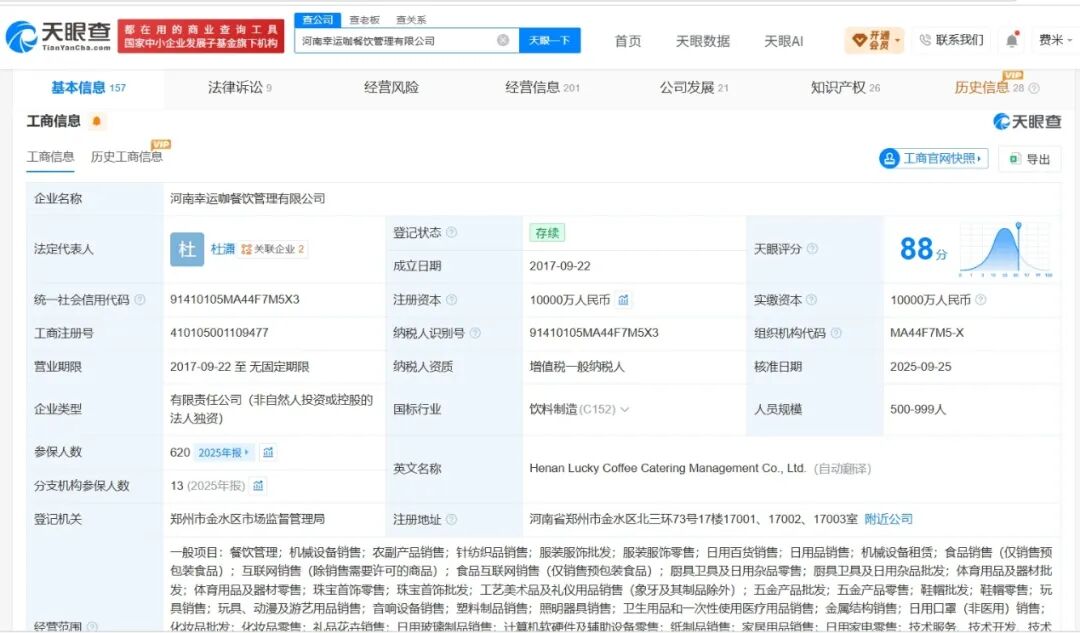Select approval date 2025-09-25
The height and width of the screenshot is (633, 1080).
click(920, 366)
